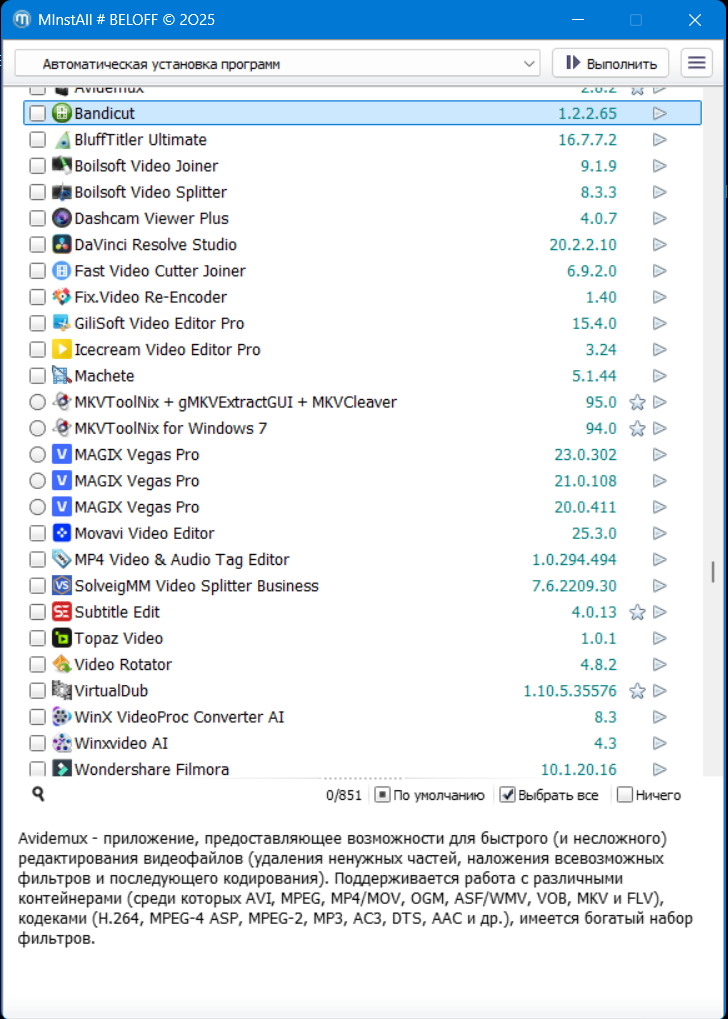Click the 'Выполнить' button

[x=611, y=63]
